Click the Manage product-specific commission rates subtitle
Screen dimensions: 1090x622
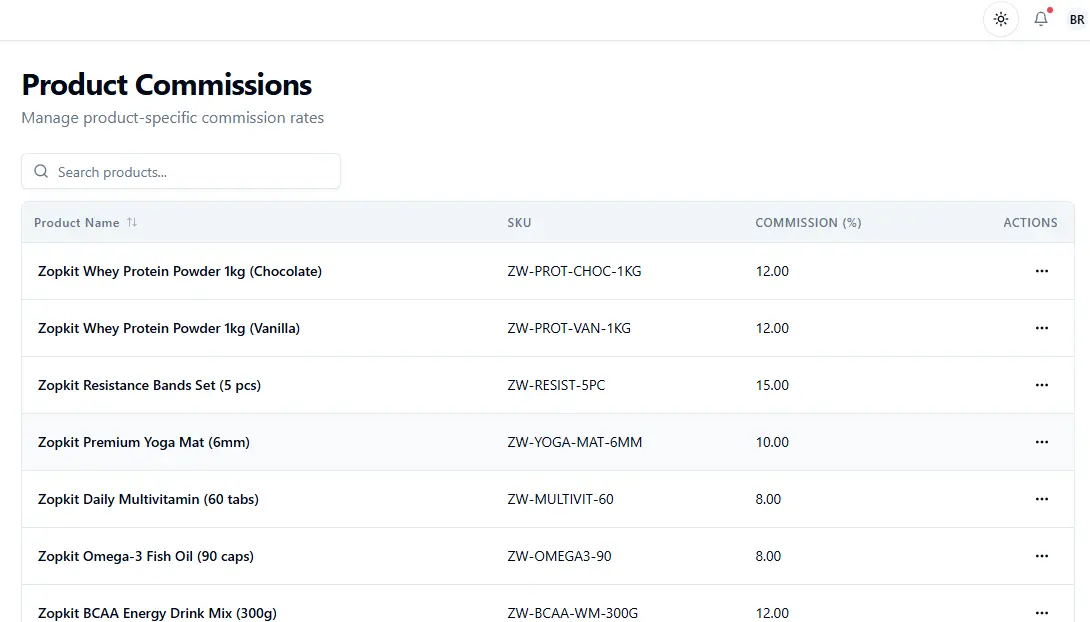click(x=172, y=117)
